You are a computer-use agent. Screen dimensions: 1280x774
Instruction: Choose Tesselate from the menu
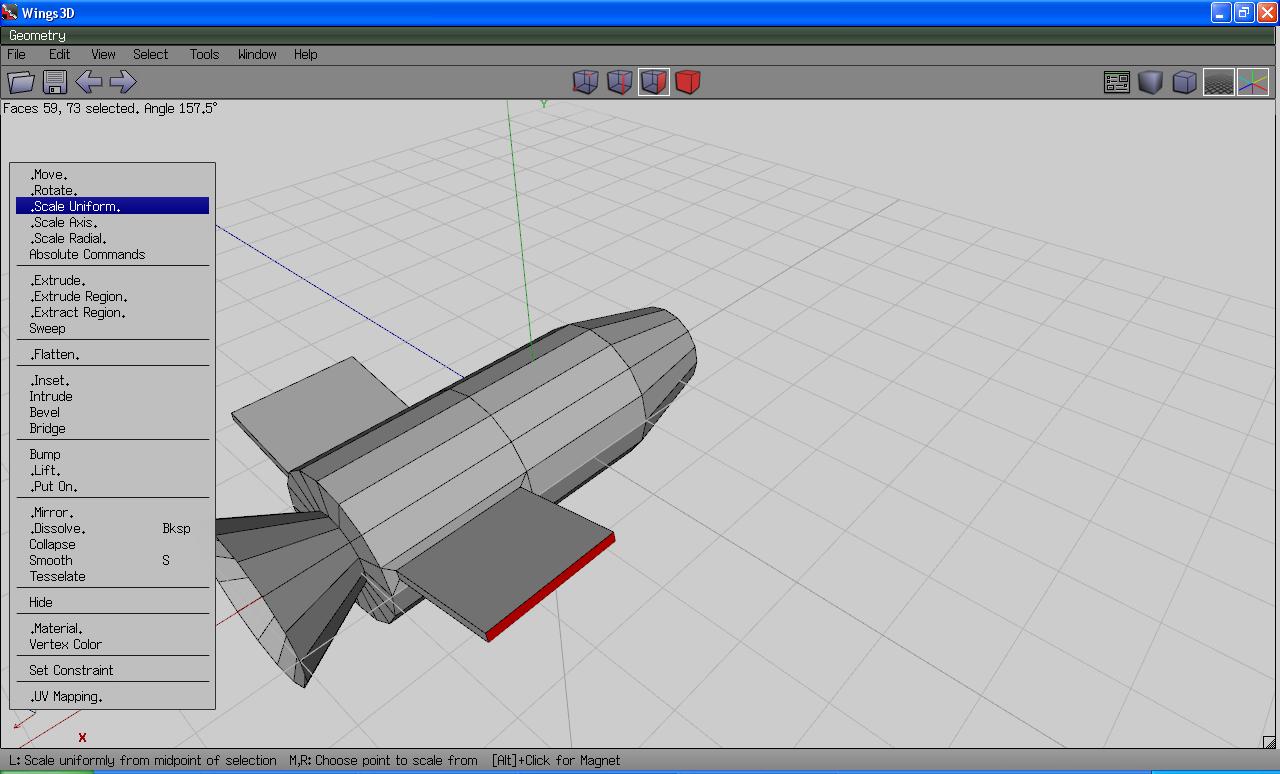(112, 576)
